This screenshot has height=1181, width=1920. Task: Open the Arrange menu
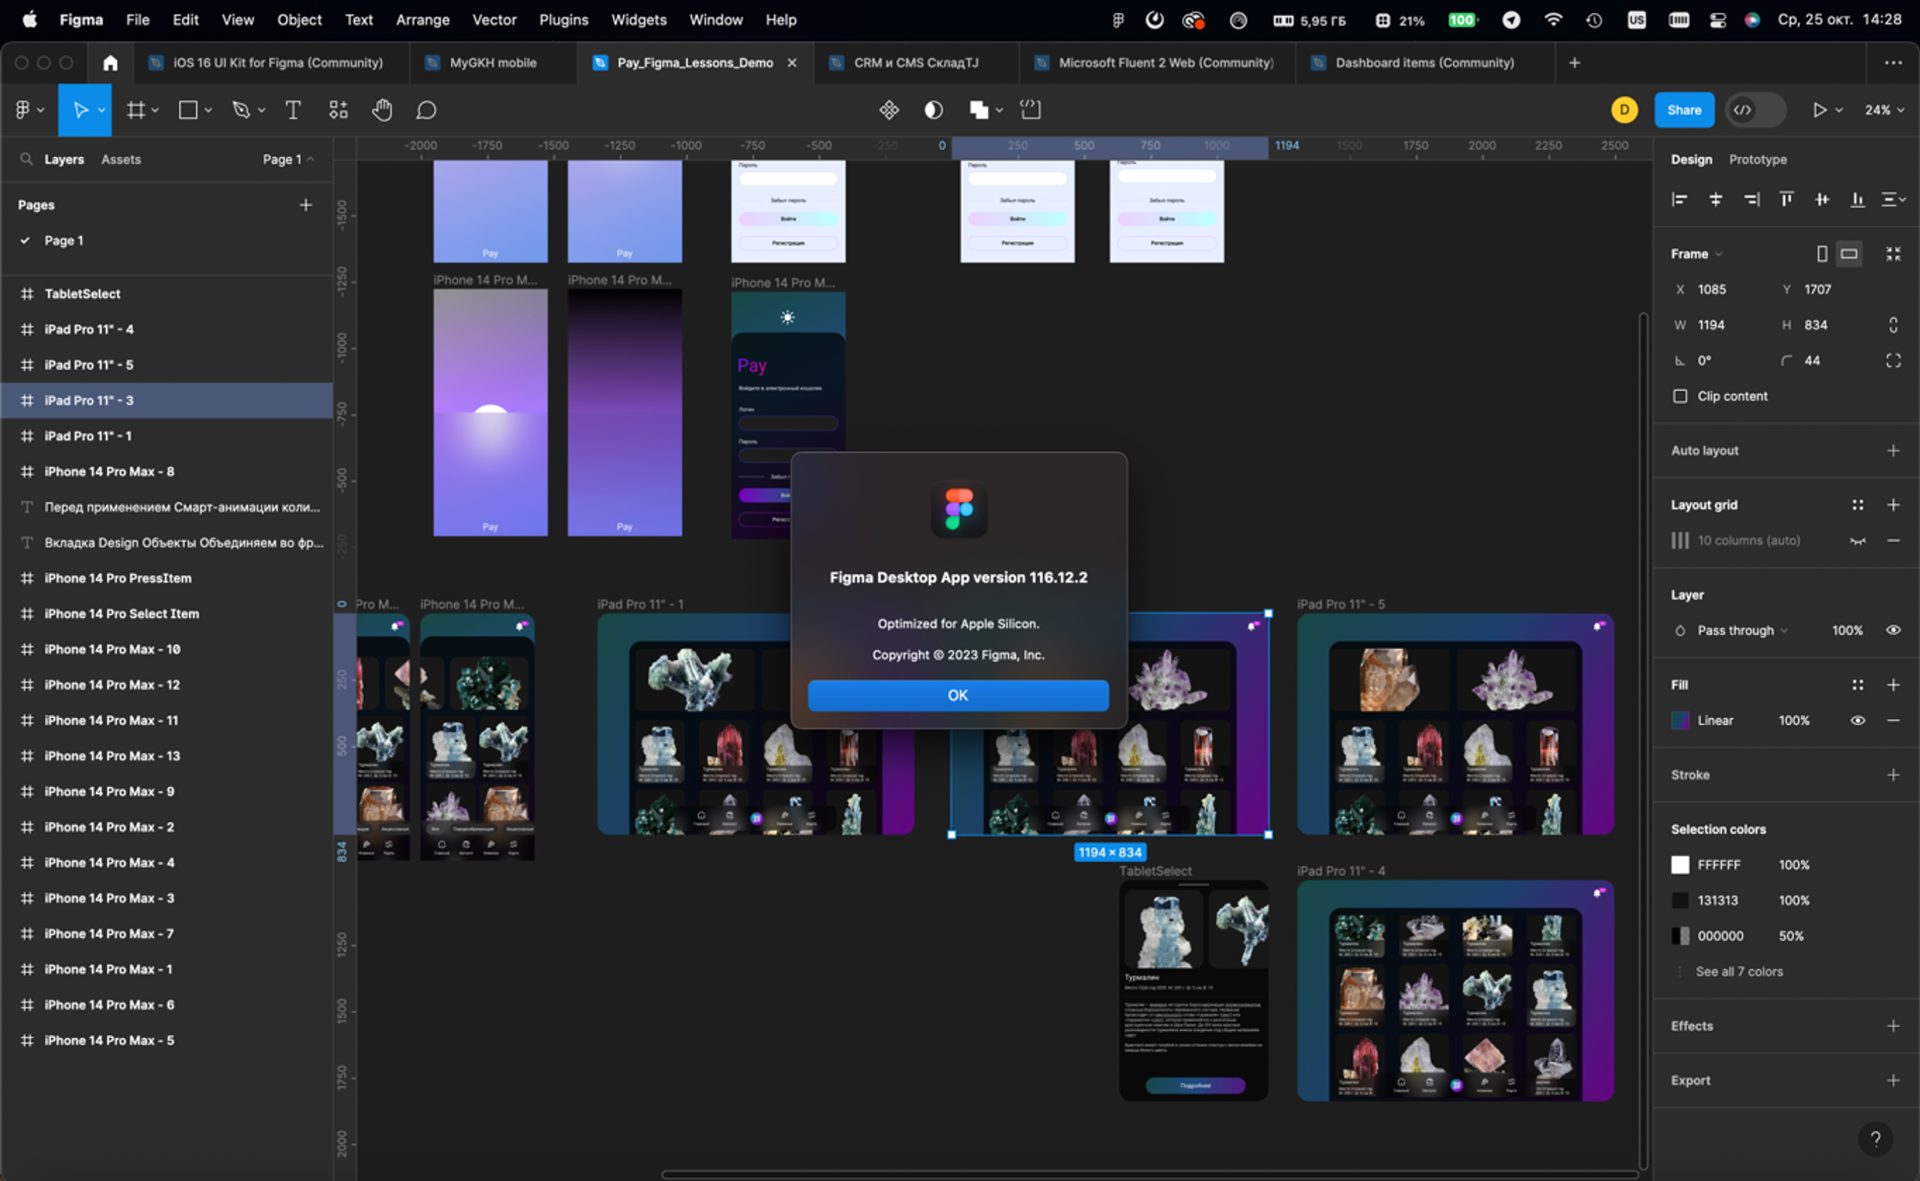point(422,20)
